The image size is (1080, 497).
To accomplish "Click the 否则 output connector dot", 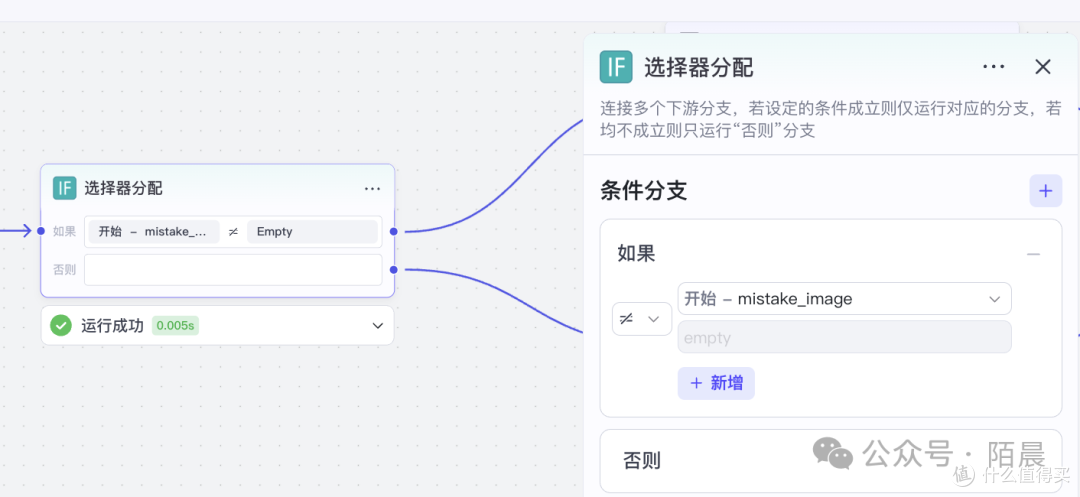I will click(x=393, y=270).
